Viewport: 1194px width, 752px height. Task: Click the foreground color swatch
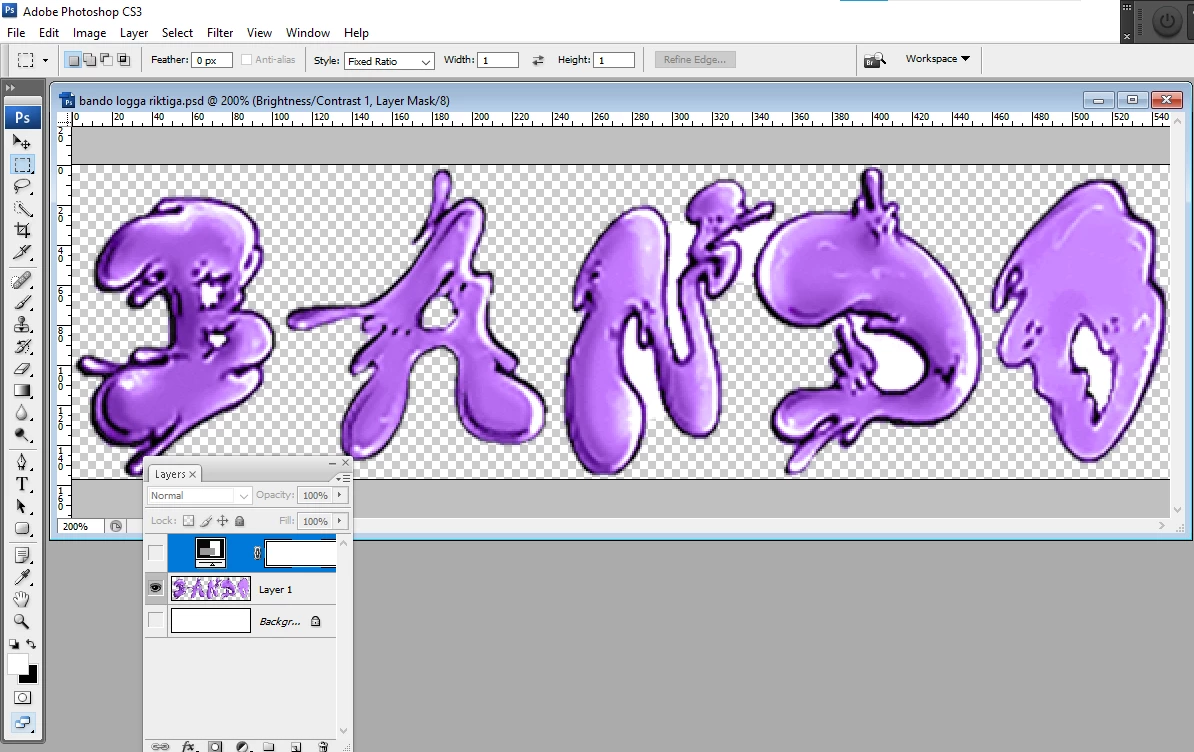18,664
